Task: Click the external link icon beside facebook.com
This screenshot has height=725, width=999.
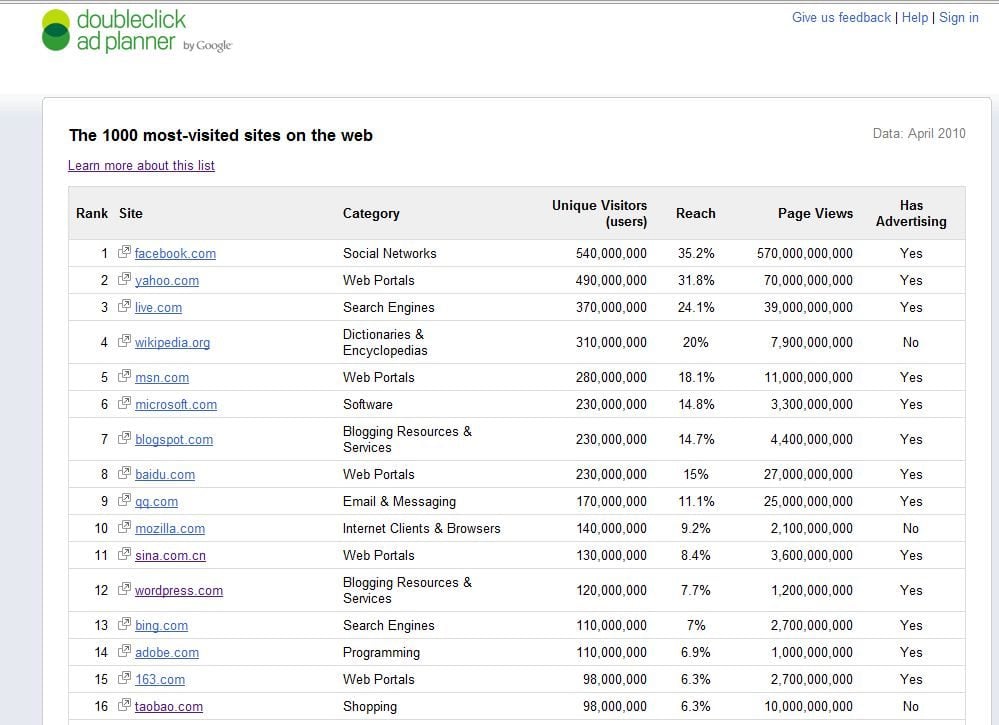Action: 125,253
